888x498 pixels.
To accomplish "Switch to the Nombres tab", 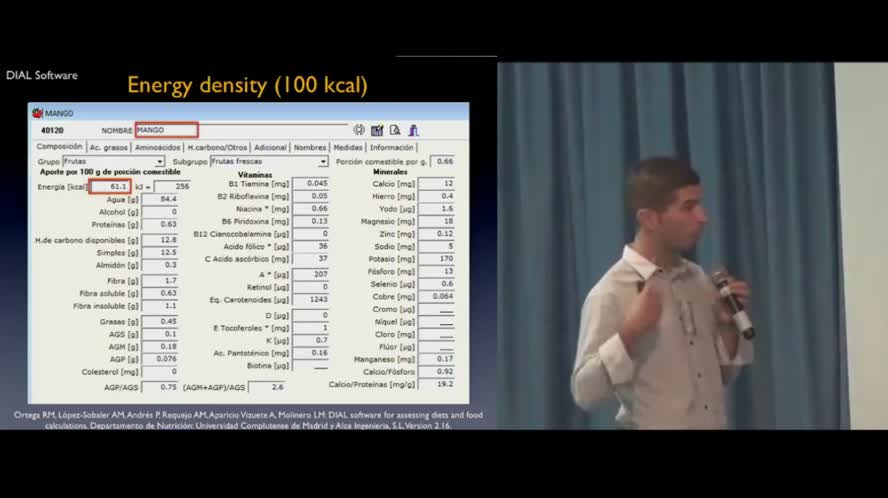I will pyautogui.click(x=310, y=147).
